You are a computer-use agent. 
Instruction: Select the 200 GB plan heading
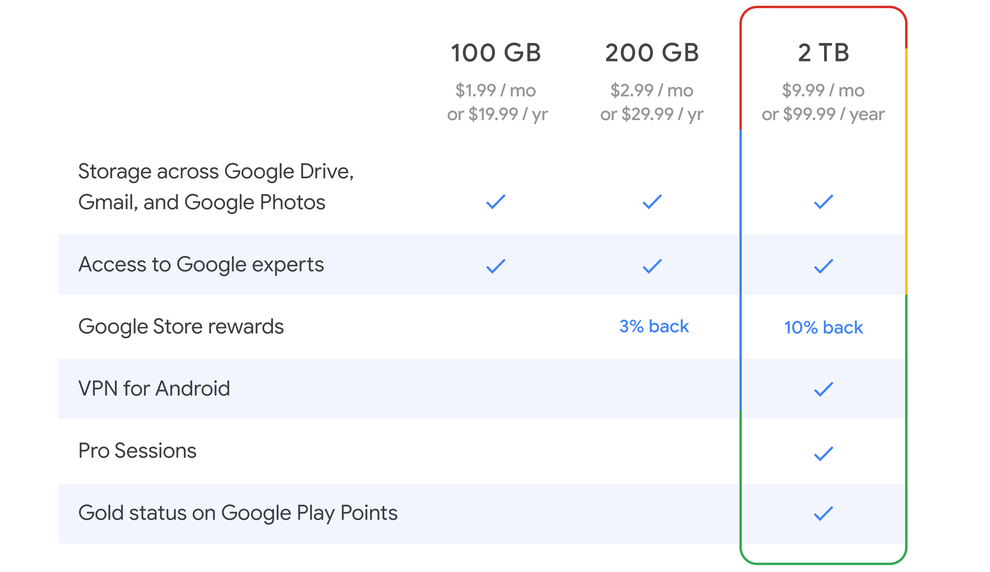[652, 53]
